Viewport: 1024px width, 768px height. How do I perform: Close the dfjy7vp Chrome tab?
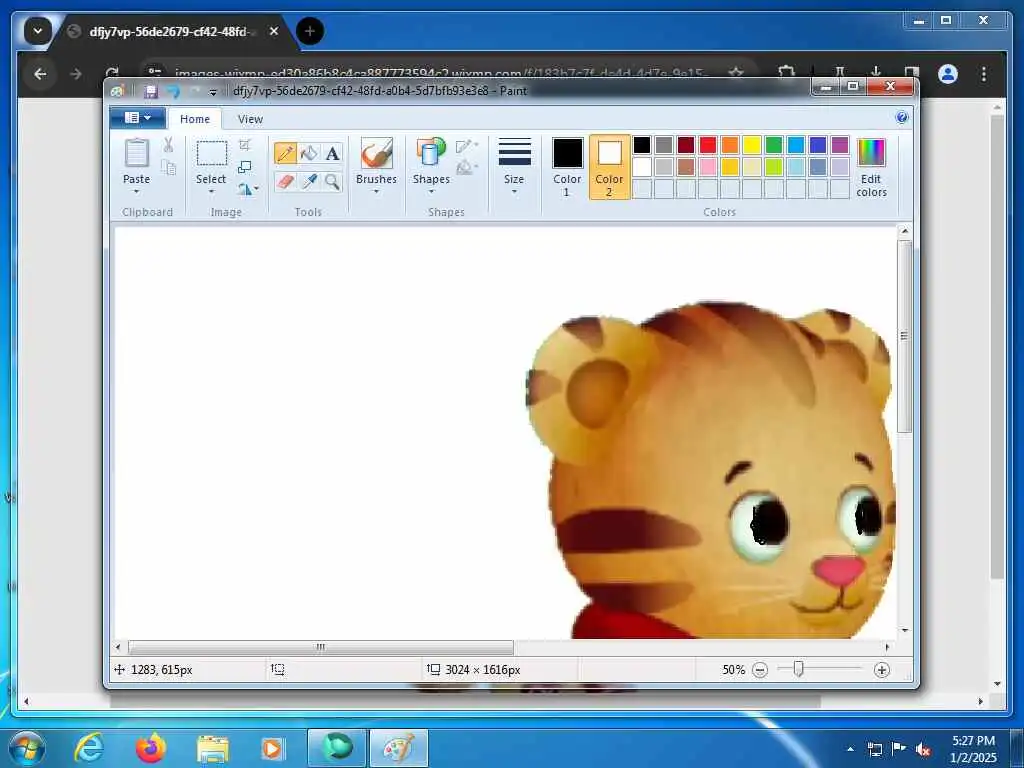click(x=274, y=31)
